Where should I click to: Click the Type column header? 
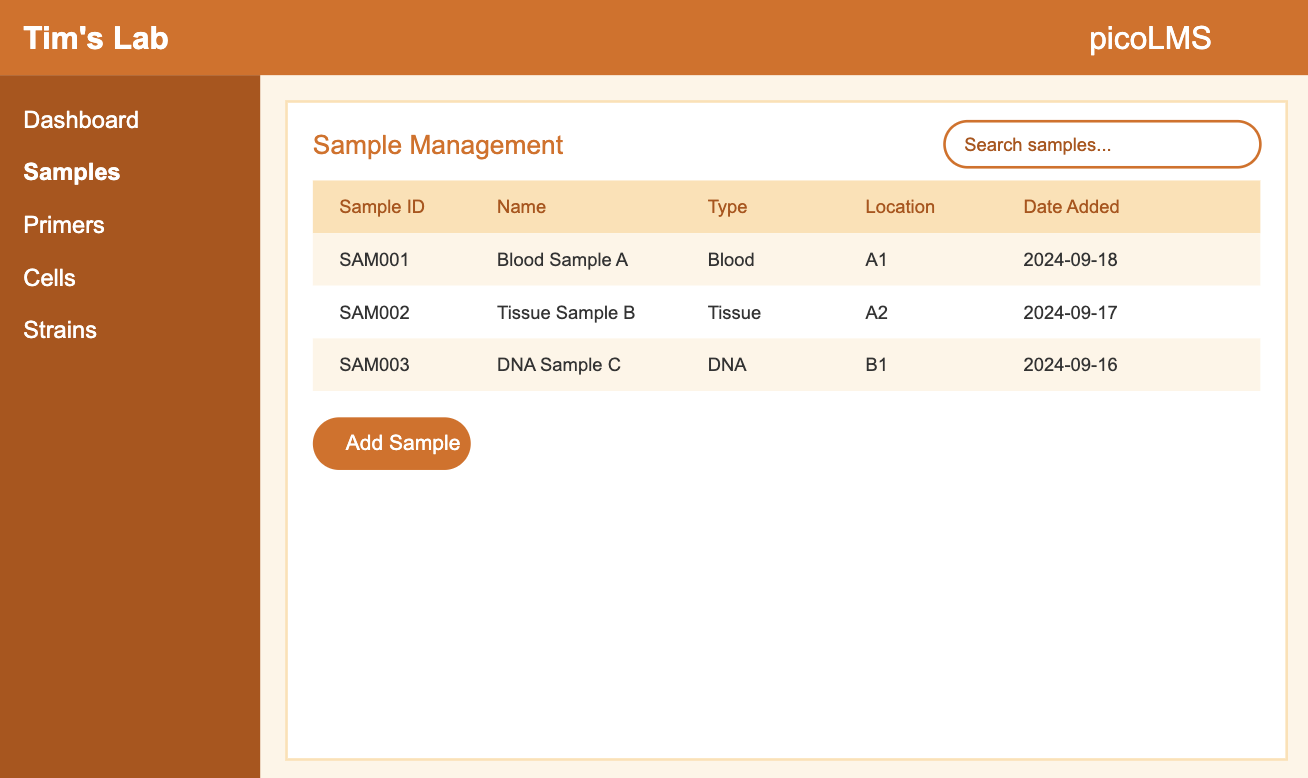coord(727,207)
